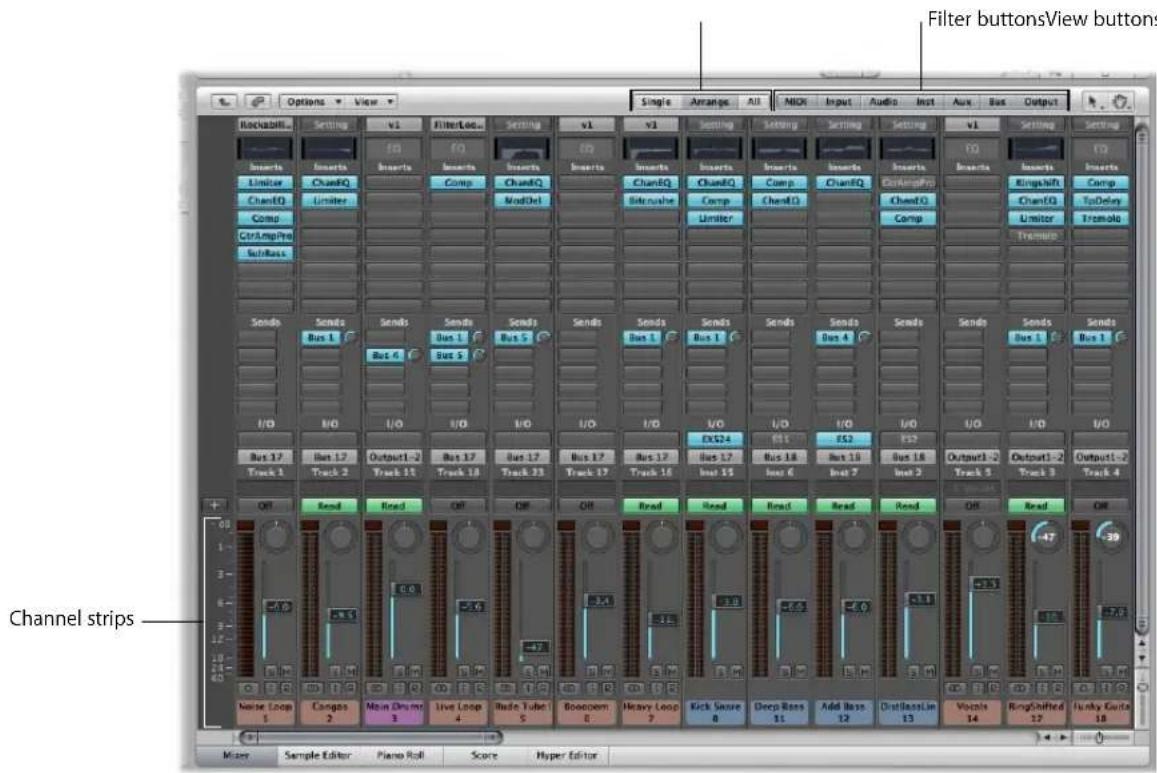Solo the Noise Loop channel strip
Image resolution: width=1157 pixels, height=773 pixels.
[270, 671]
